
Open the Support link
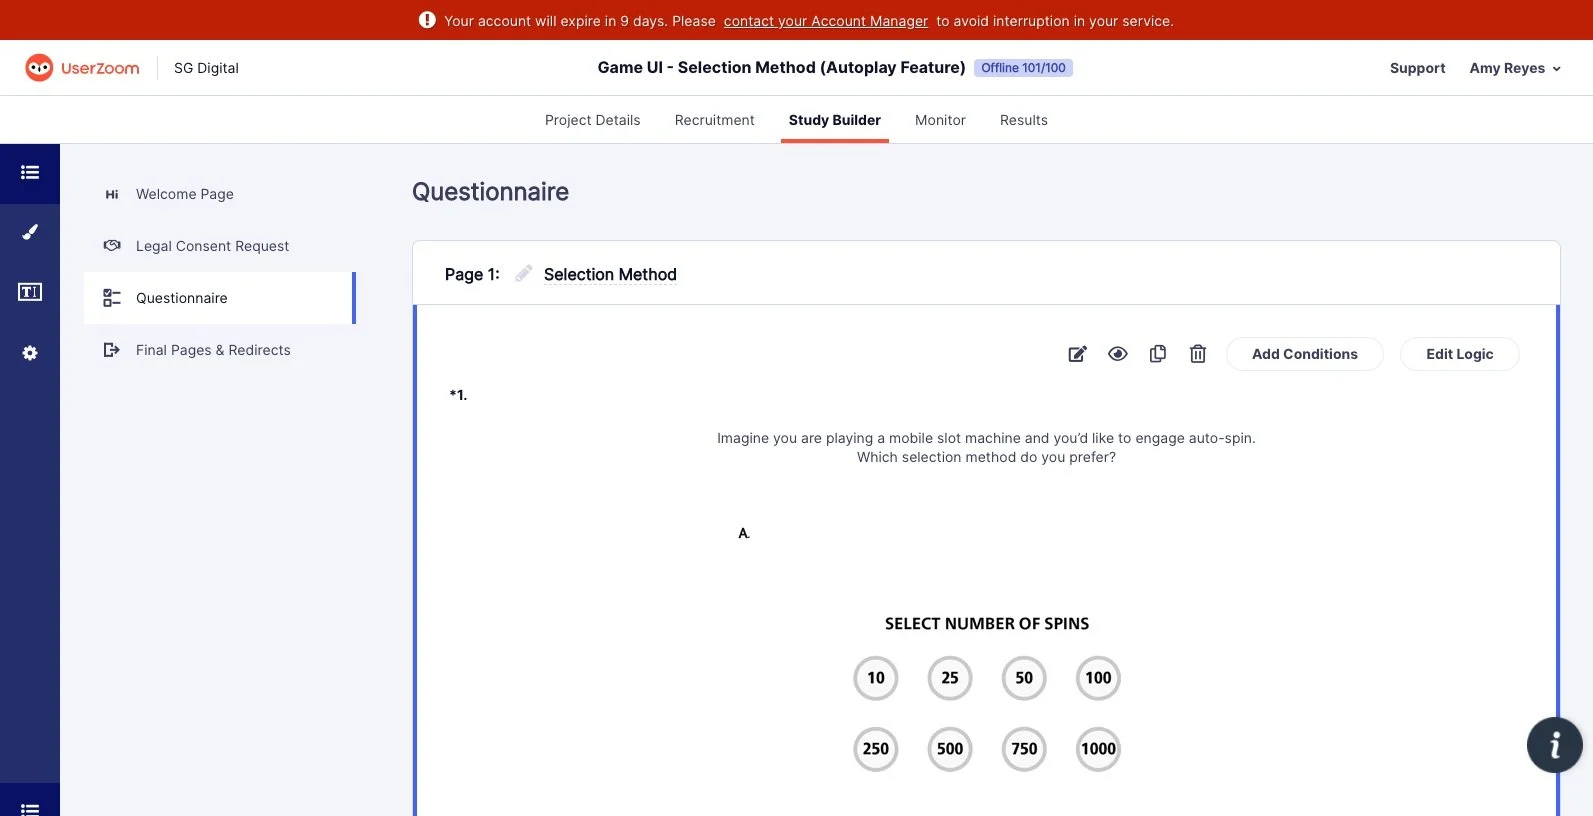pos(1417,68)
